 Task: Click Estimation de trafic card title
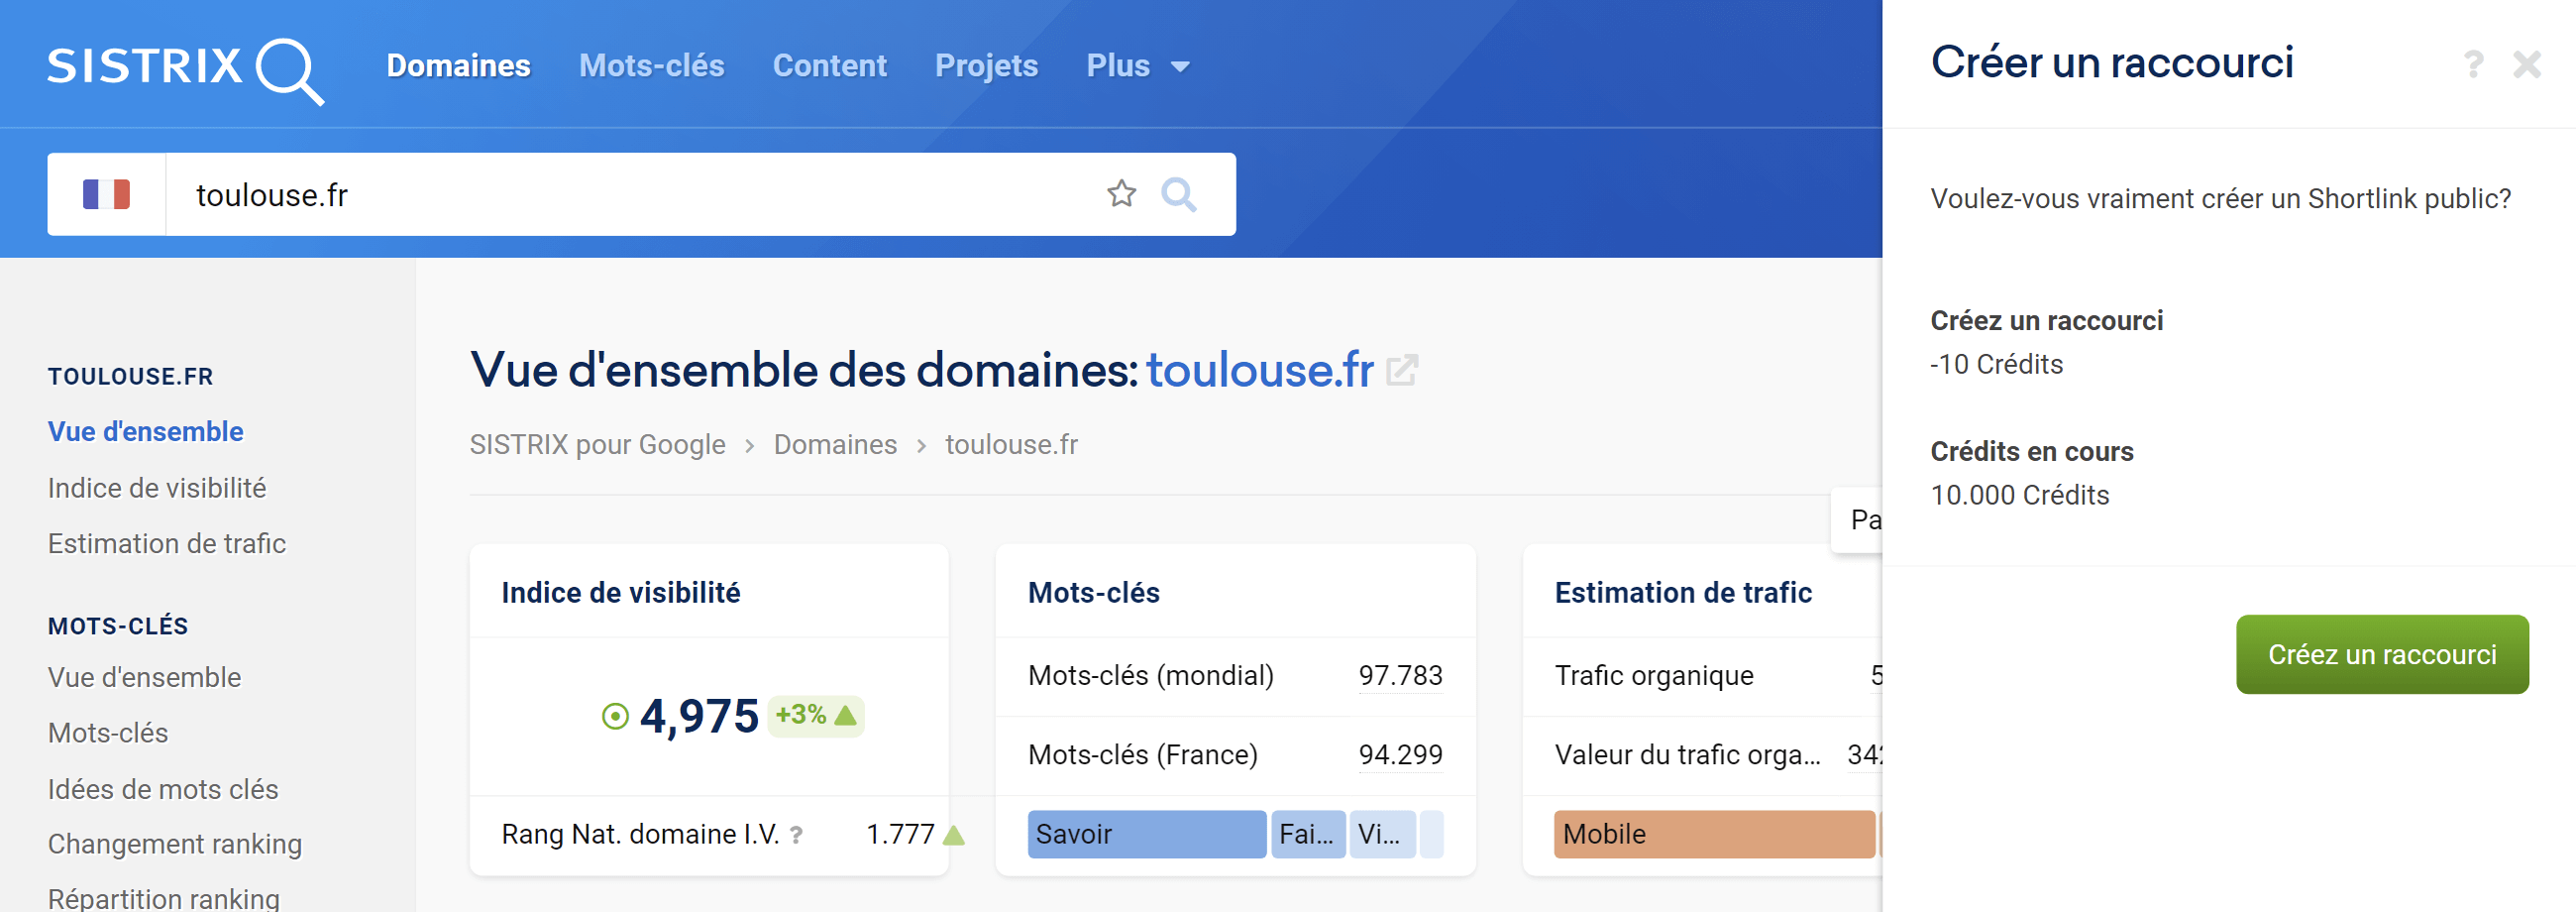tap(1682, 592)
